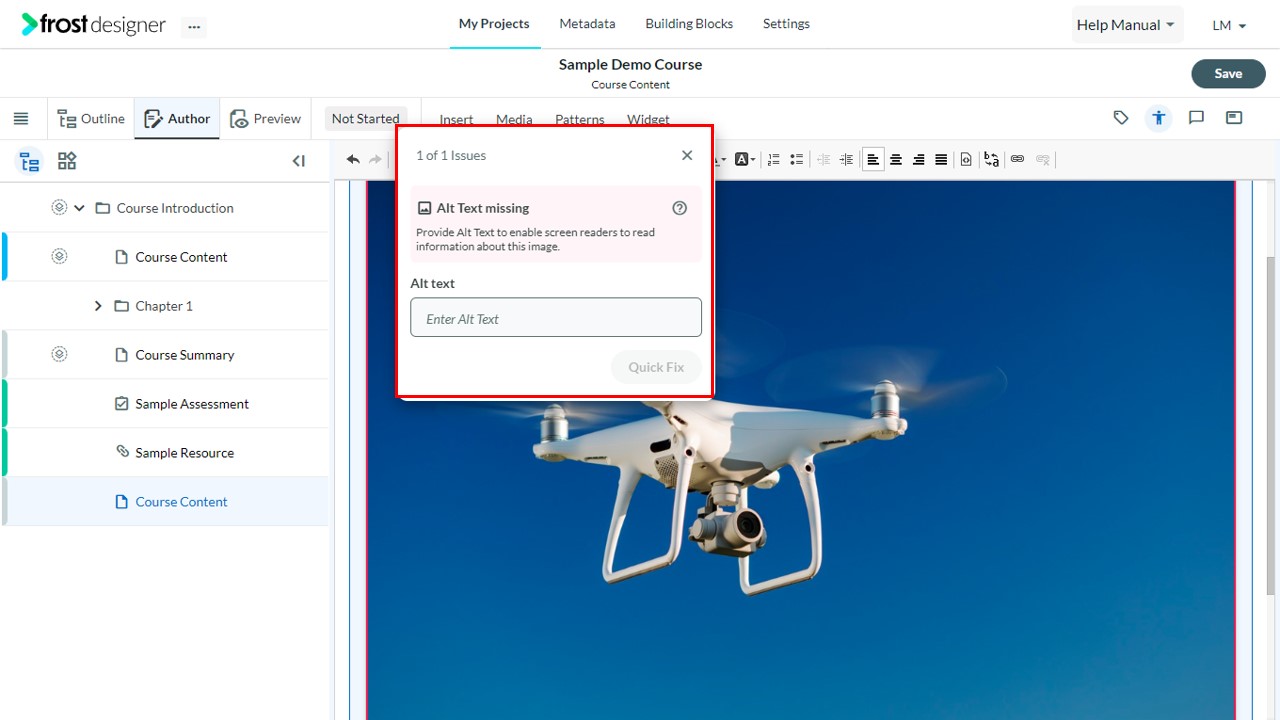Justify the text
Screen dimensions: 1280x720
941,159
